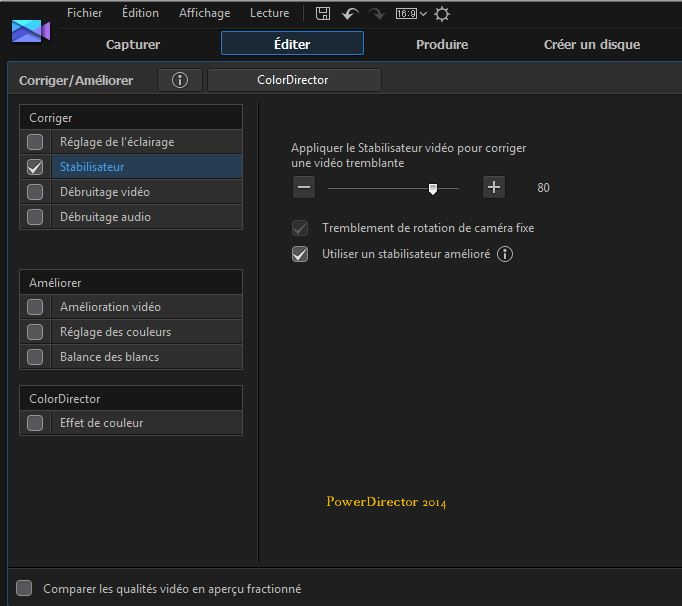This screenshot has height=606, width=682.
Task: Switch to the Produire tab
Action: coord(442,44)
